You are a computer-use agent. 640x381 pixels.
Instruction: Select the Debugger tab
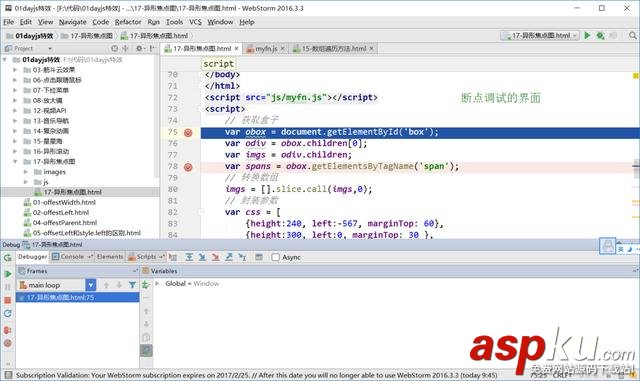tap(33, 257)
